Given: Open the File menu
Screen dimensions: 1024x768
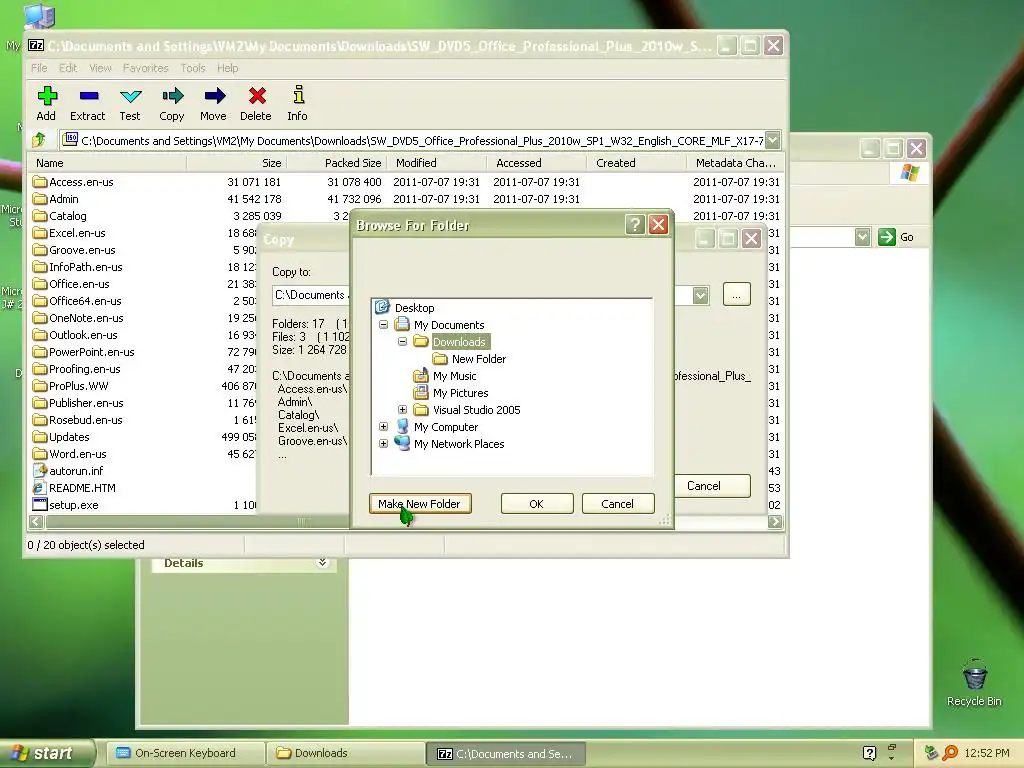Looking at the screenshot, I should click(x=39, y=68).
